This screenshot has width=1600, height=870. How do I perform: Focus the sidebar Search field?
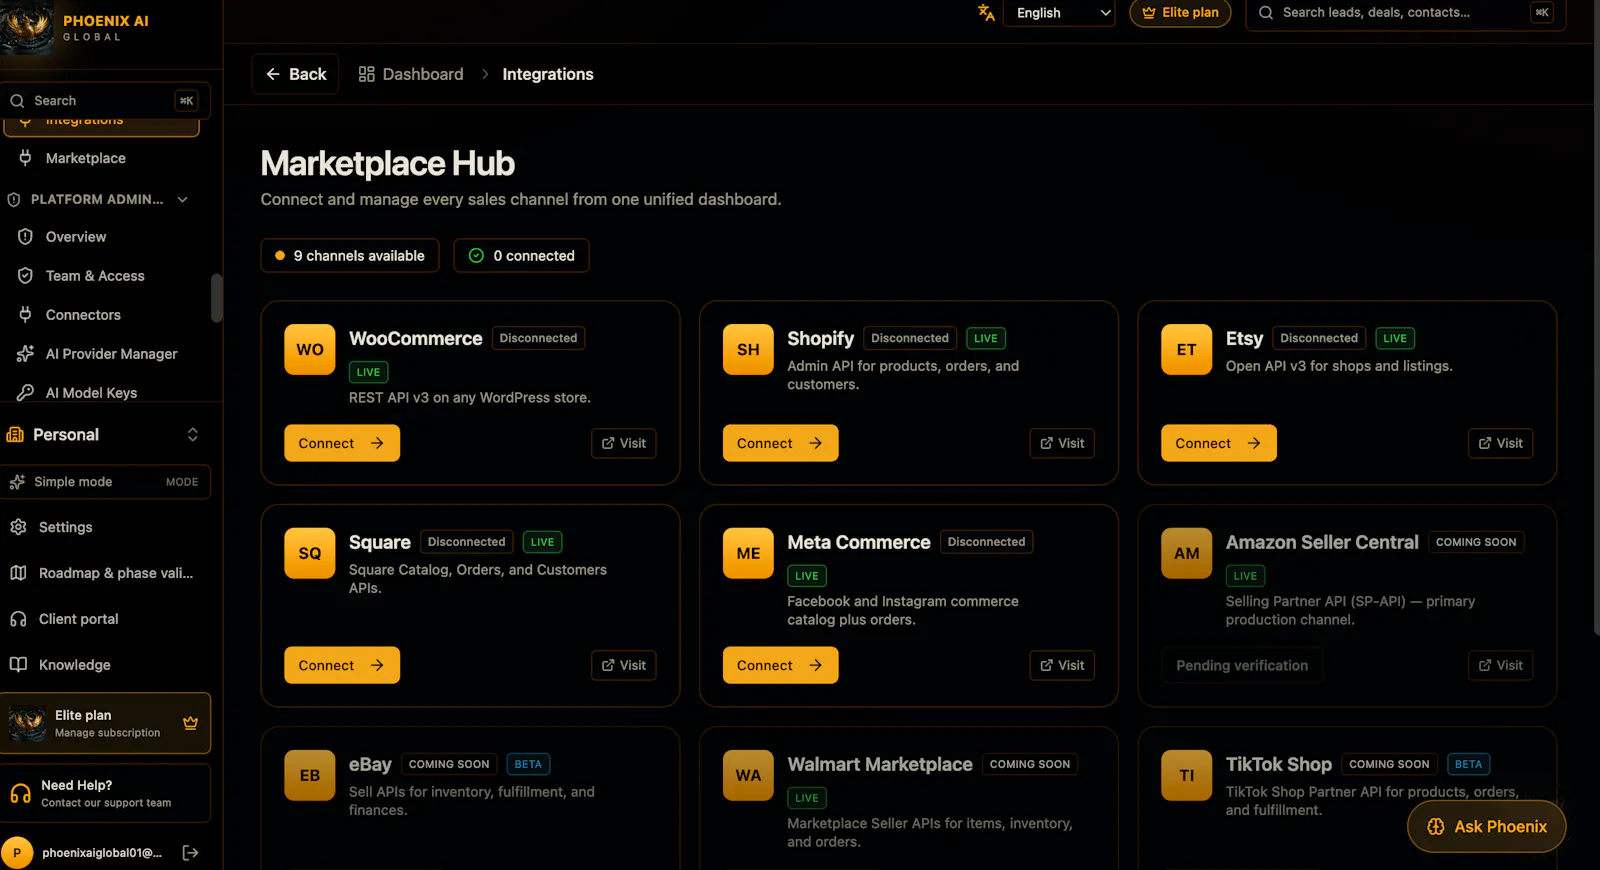coord(105,101)
